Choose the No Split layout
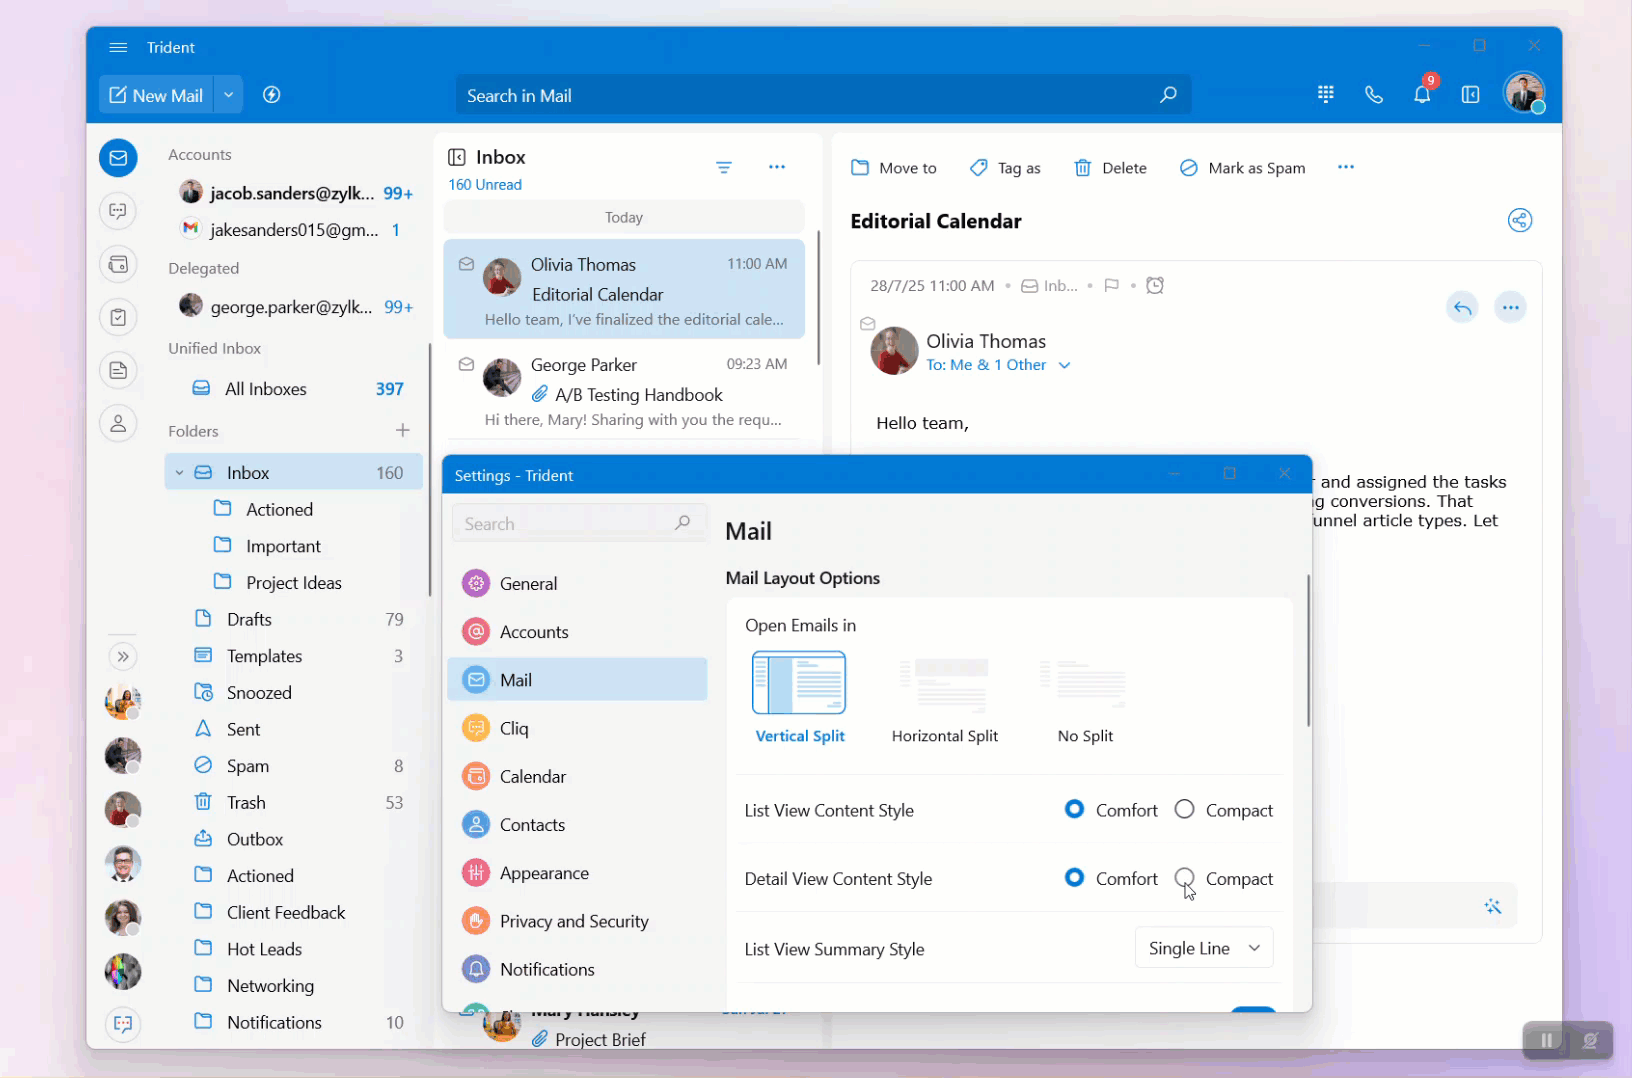The image size is (1632, 1078). click(1085, 698)
